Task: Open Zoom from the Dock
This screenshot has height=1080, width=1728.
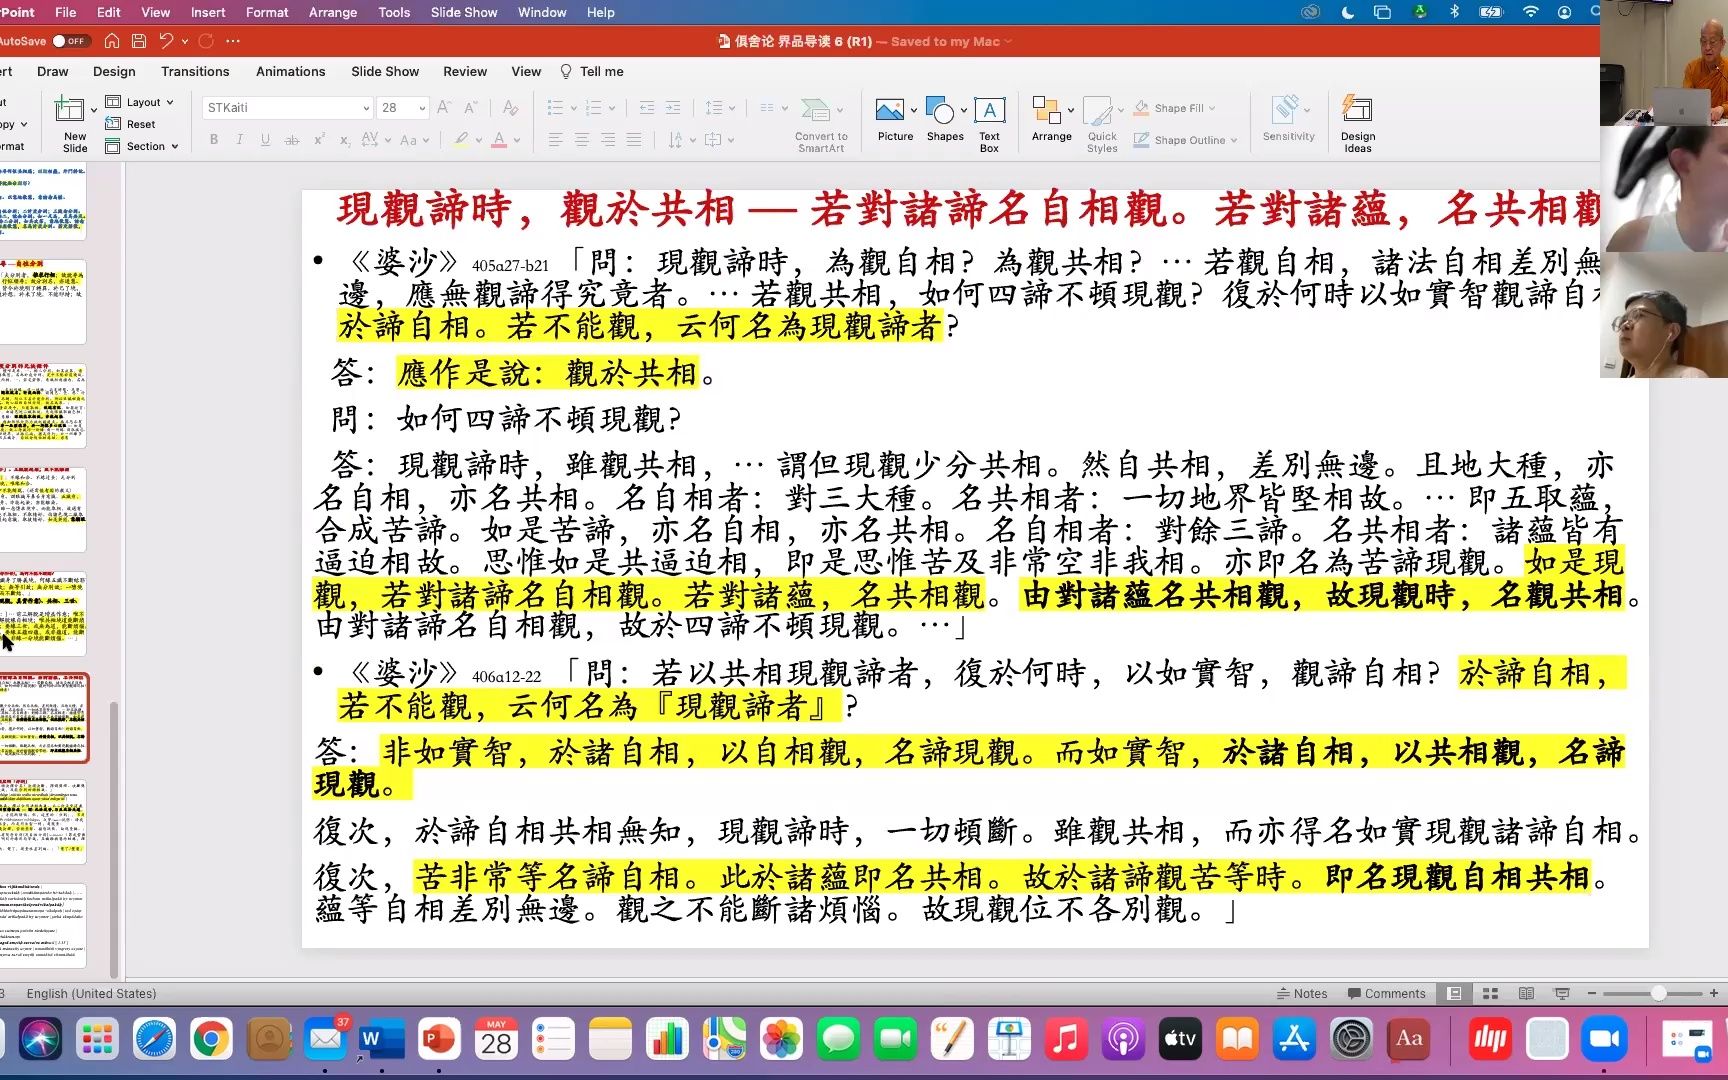Action: coord(1604,1039)
